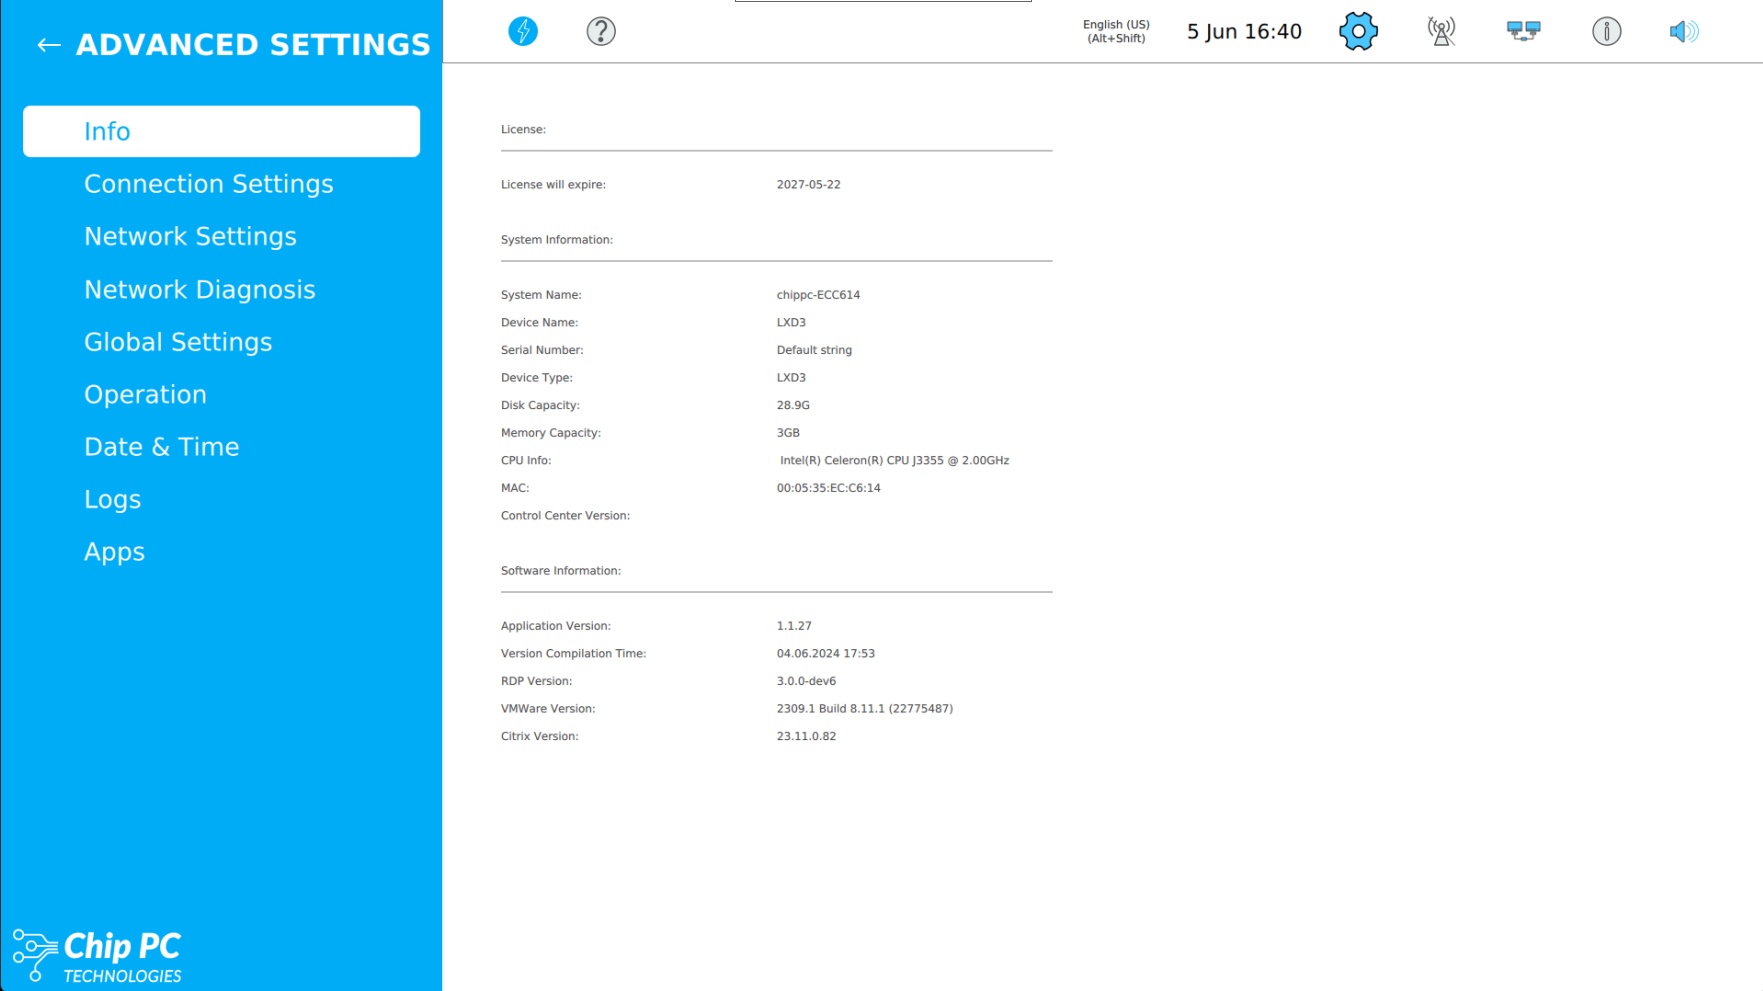The width and height of the screenshot is (1763, 991).
Task: Click the settings gear icon
Action: coord(1358,31)
